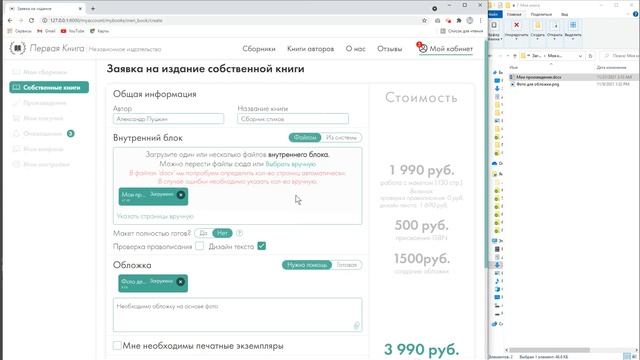The height and width of the screenshot is (360, 640).
Task: Click the Первая Книга logo icon
Action: 18,48
